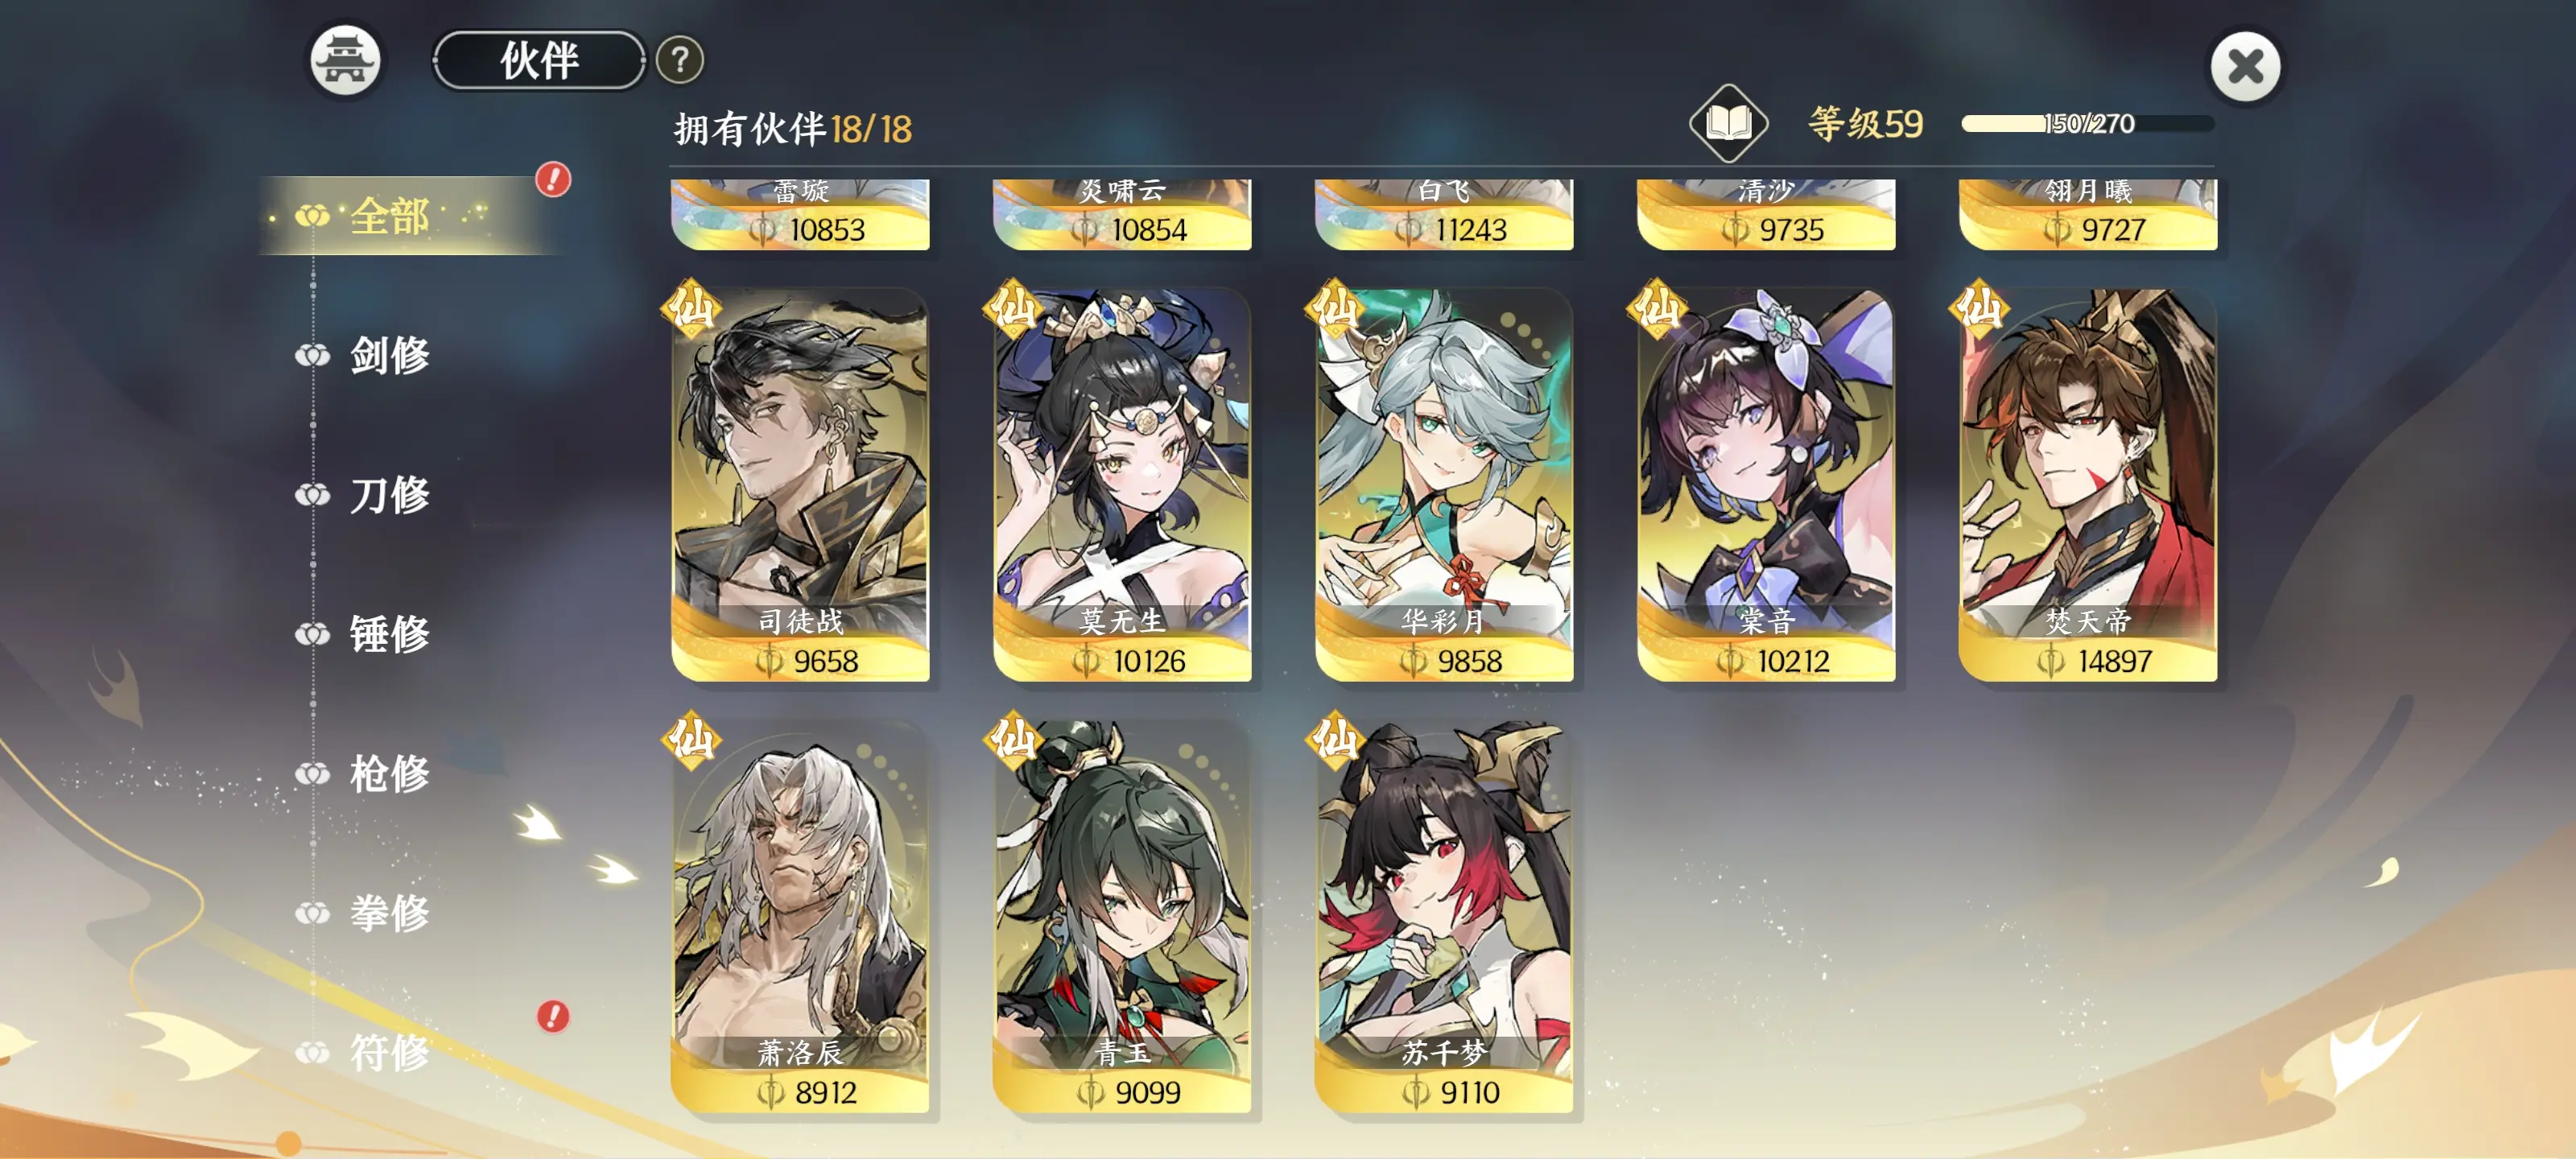View 华彩月 companion details
This screenshot has width=2576, height=1159.
tap(1444, 486)
